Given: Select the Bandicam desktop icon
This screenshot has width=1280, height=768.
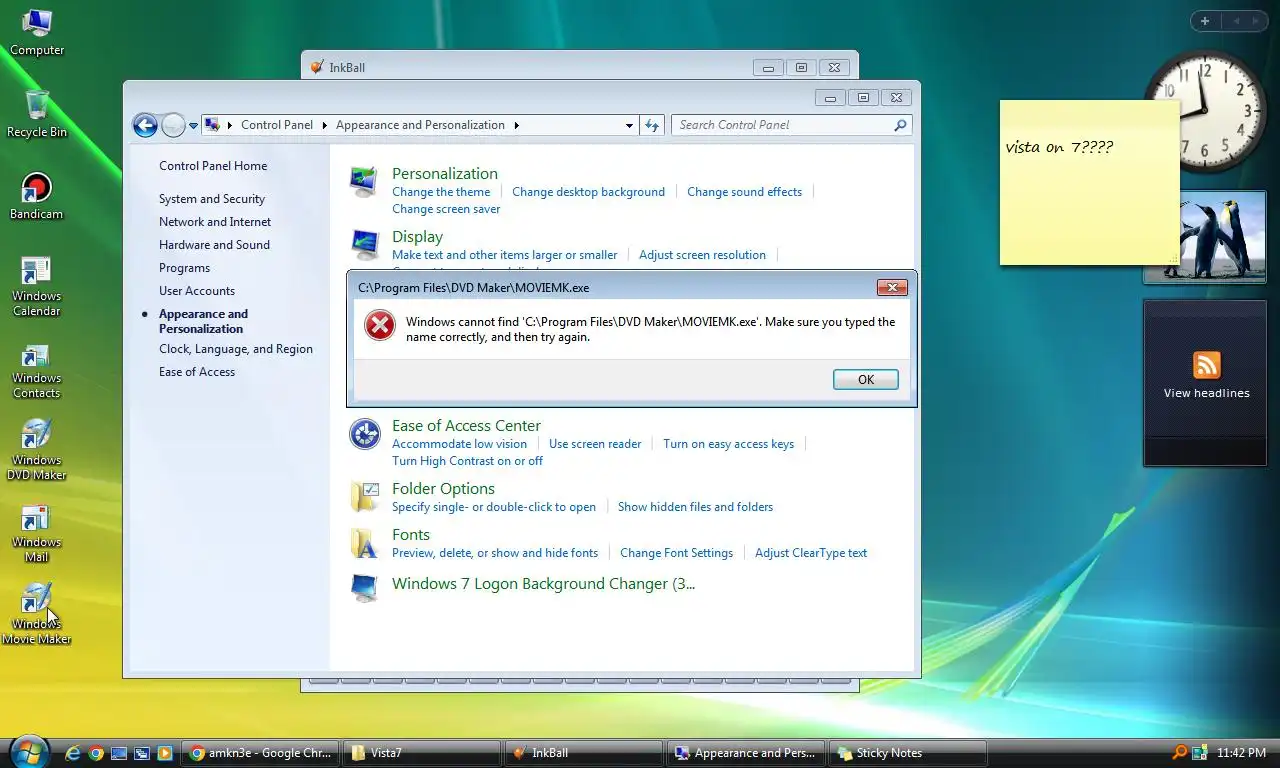Looking at the screenshot, I should [x=37, y=196].
